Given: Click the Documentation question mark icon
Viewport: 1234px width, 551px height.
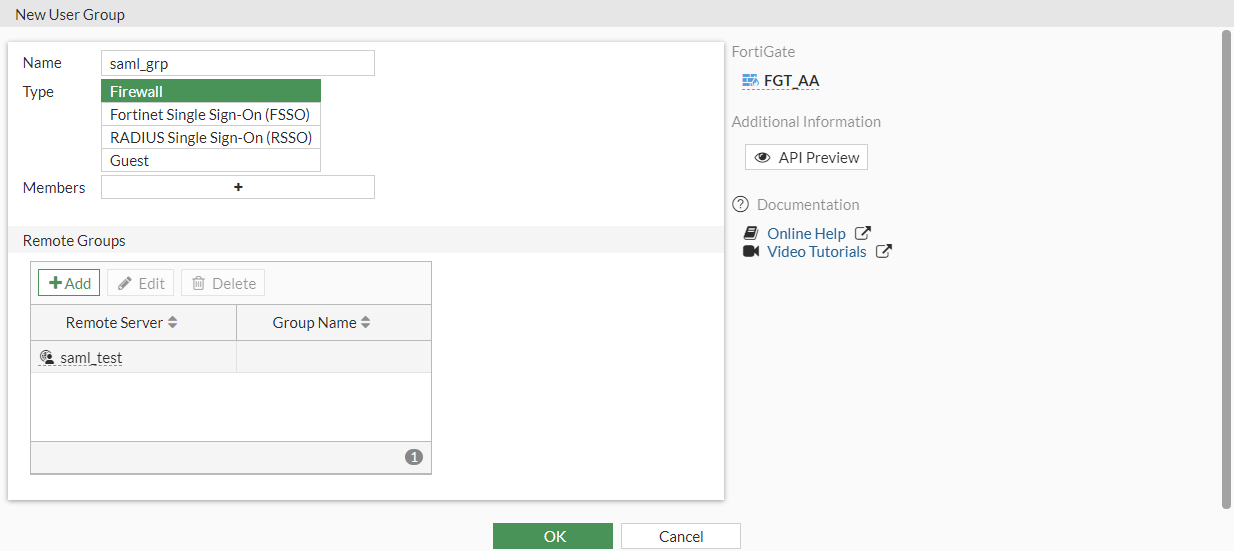Looking at the screenshot, I should click(740, 205).
